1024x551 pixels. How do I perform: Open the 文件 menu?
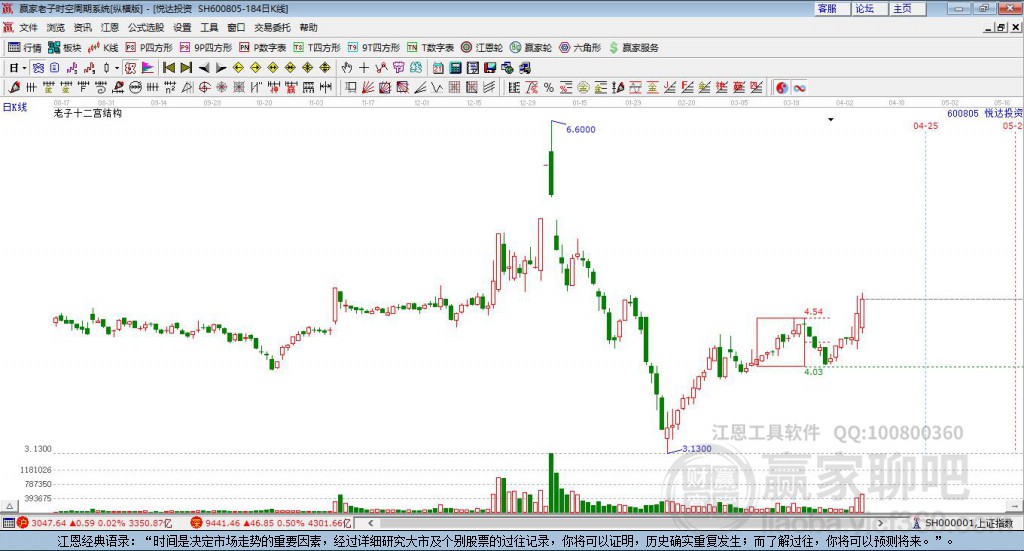[x=28, y=27]
